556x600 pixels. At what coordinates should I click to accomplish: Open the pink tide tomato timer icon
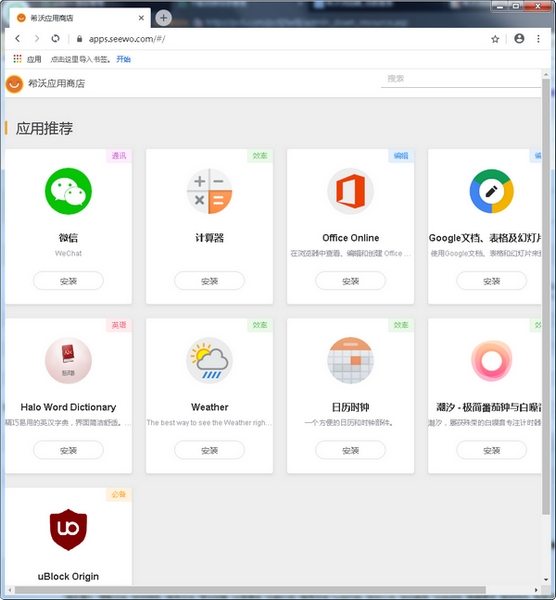click(x=491, y=360)
